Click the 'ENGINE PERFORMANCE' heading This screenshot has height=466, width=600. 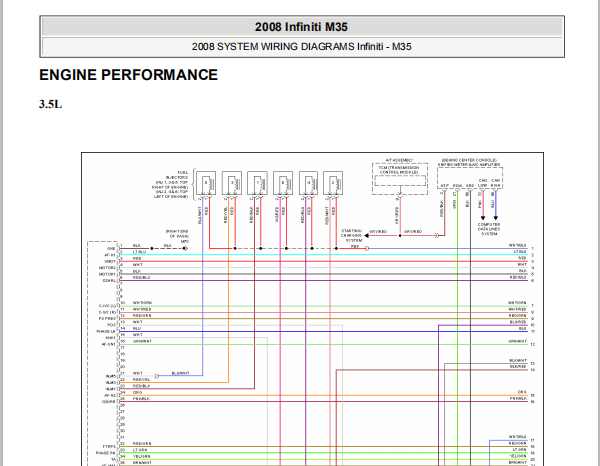[129, 75]
